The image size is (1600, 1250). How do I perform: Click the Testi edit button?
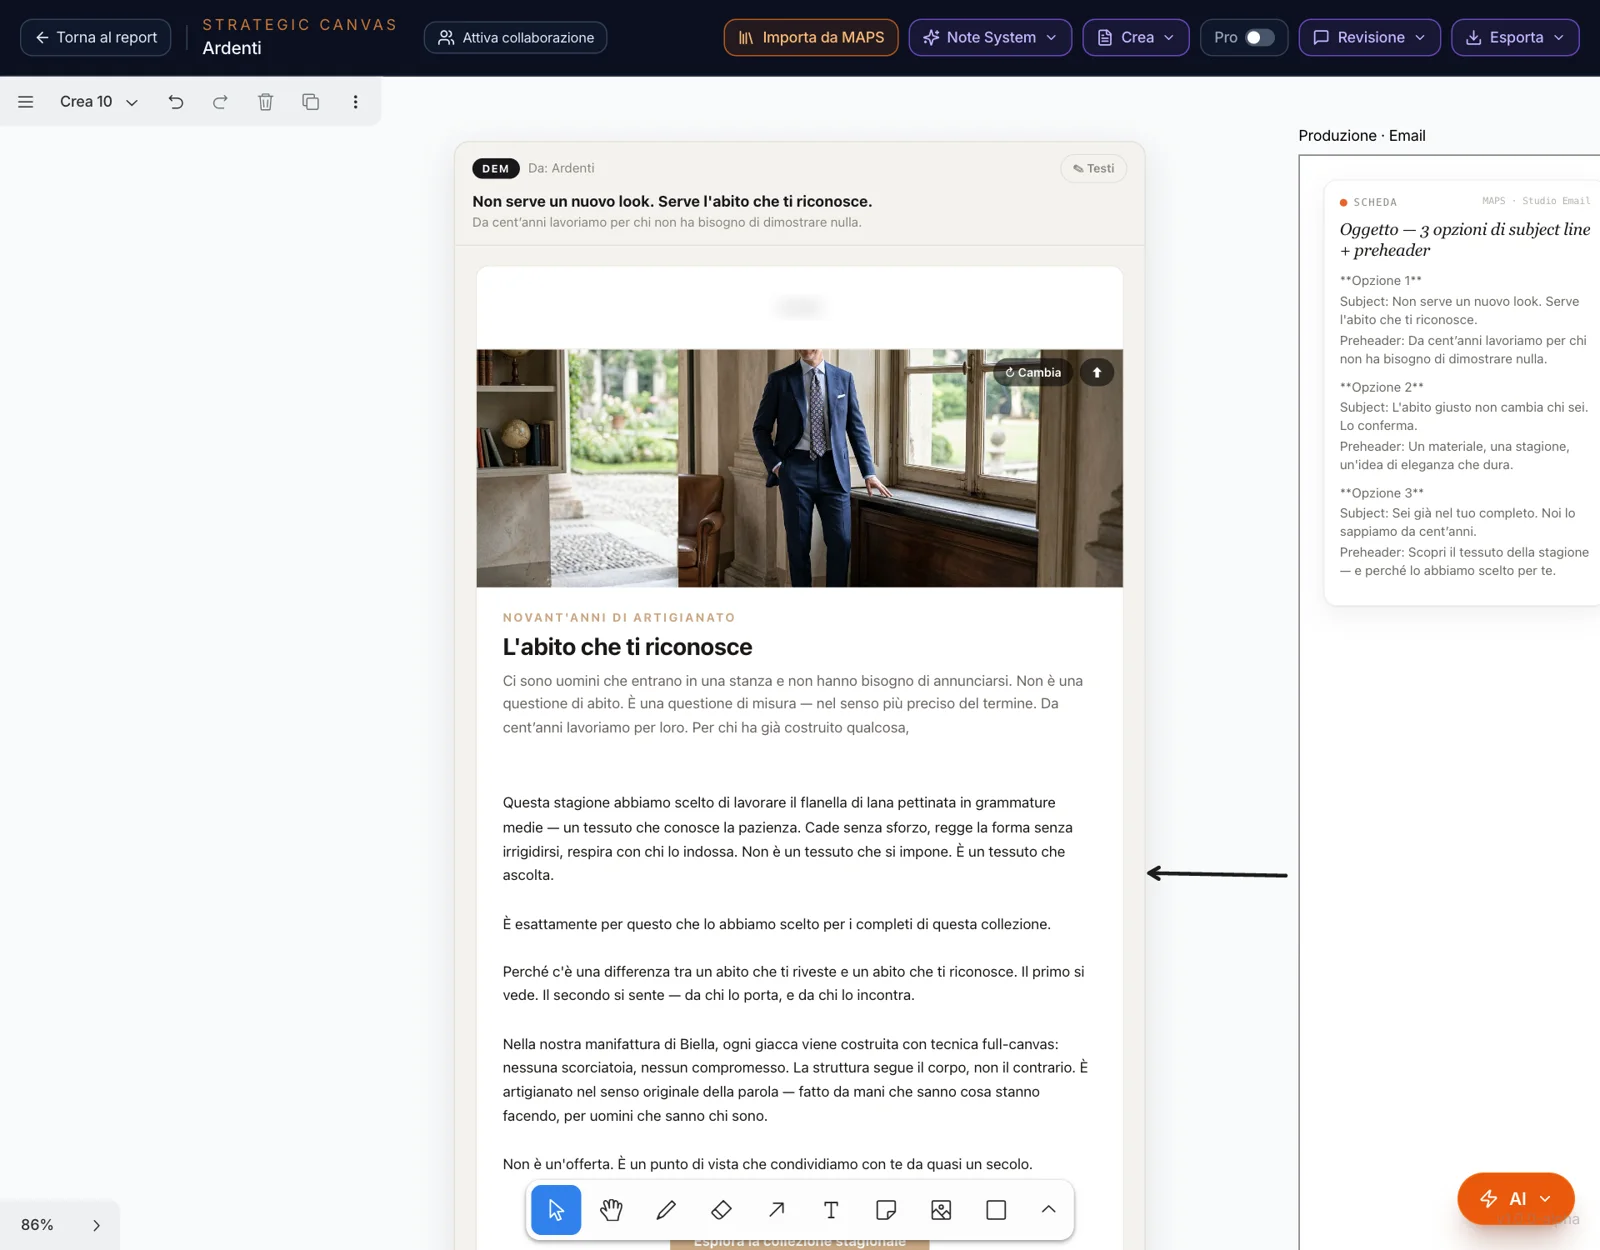pyautogui.click(x=1093, y=168)
